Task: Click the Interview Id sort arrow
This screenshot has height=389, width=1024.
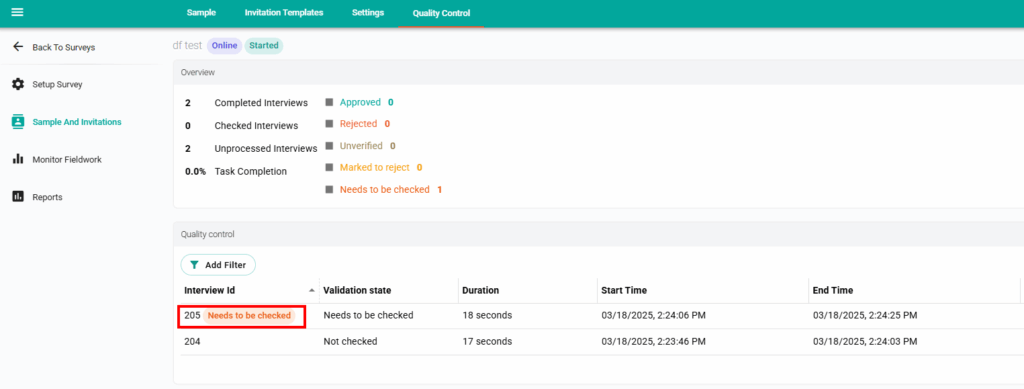Action: [x=312, y=290]
